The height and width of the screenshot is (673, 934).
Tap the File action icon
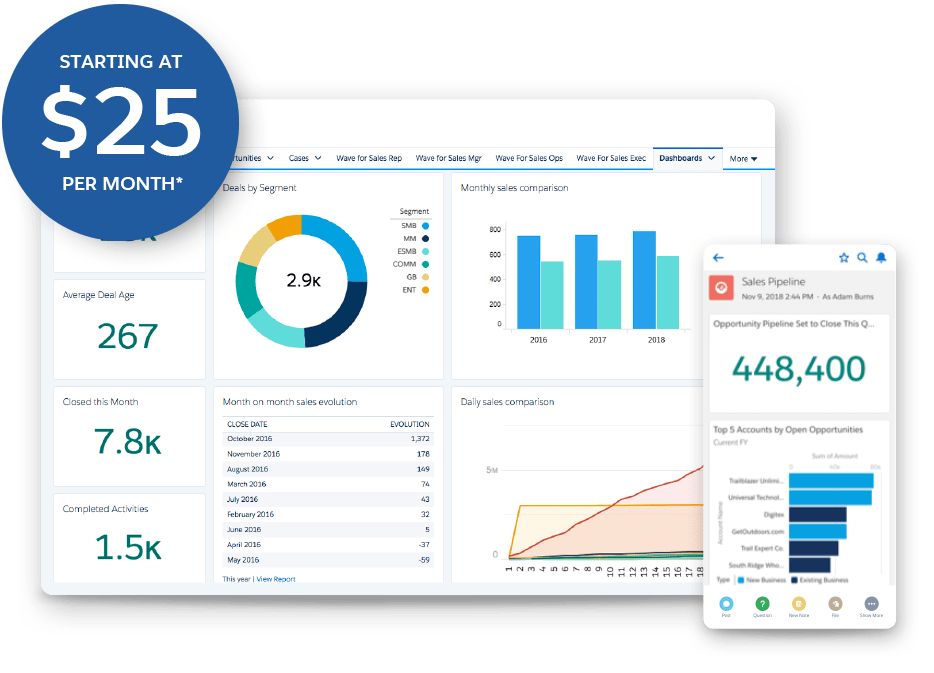click(835, 603)
